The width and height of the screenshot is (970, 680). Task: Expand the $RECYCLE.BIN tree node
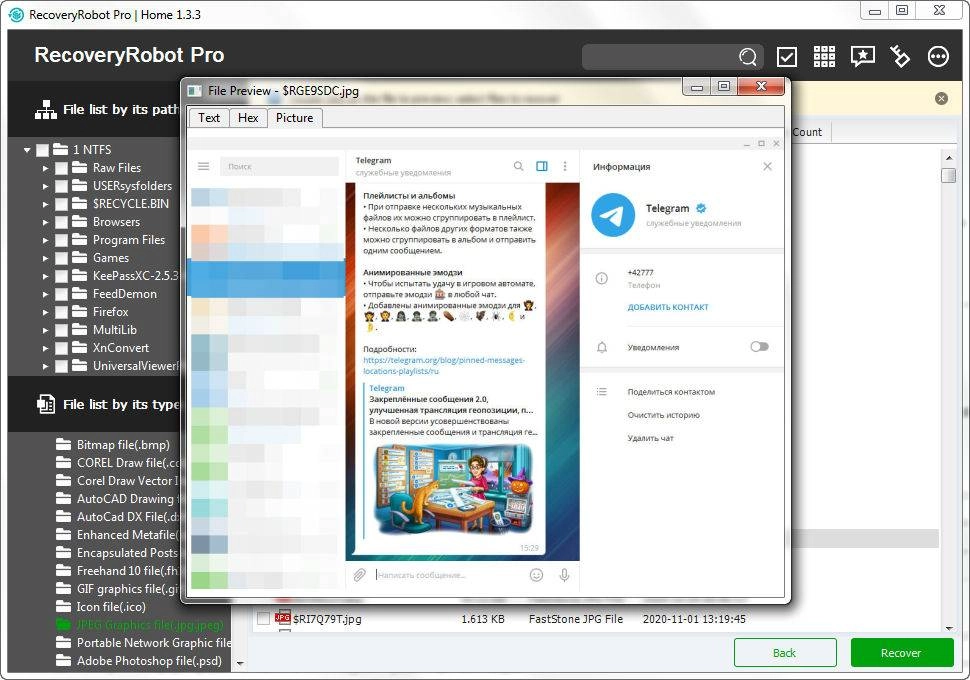(x=45, y=204)
